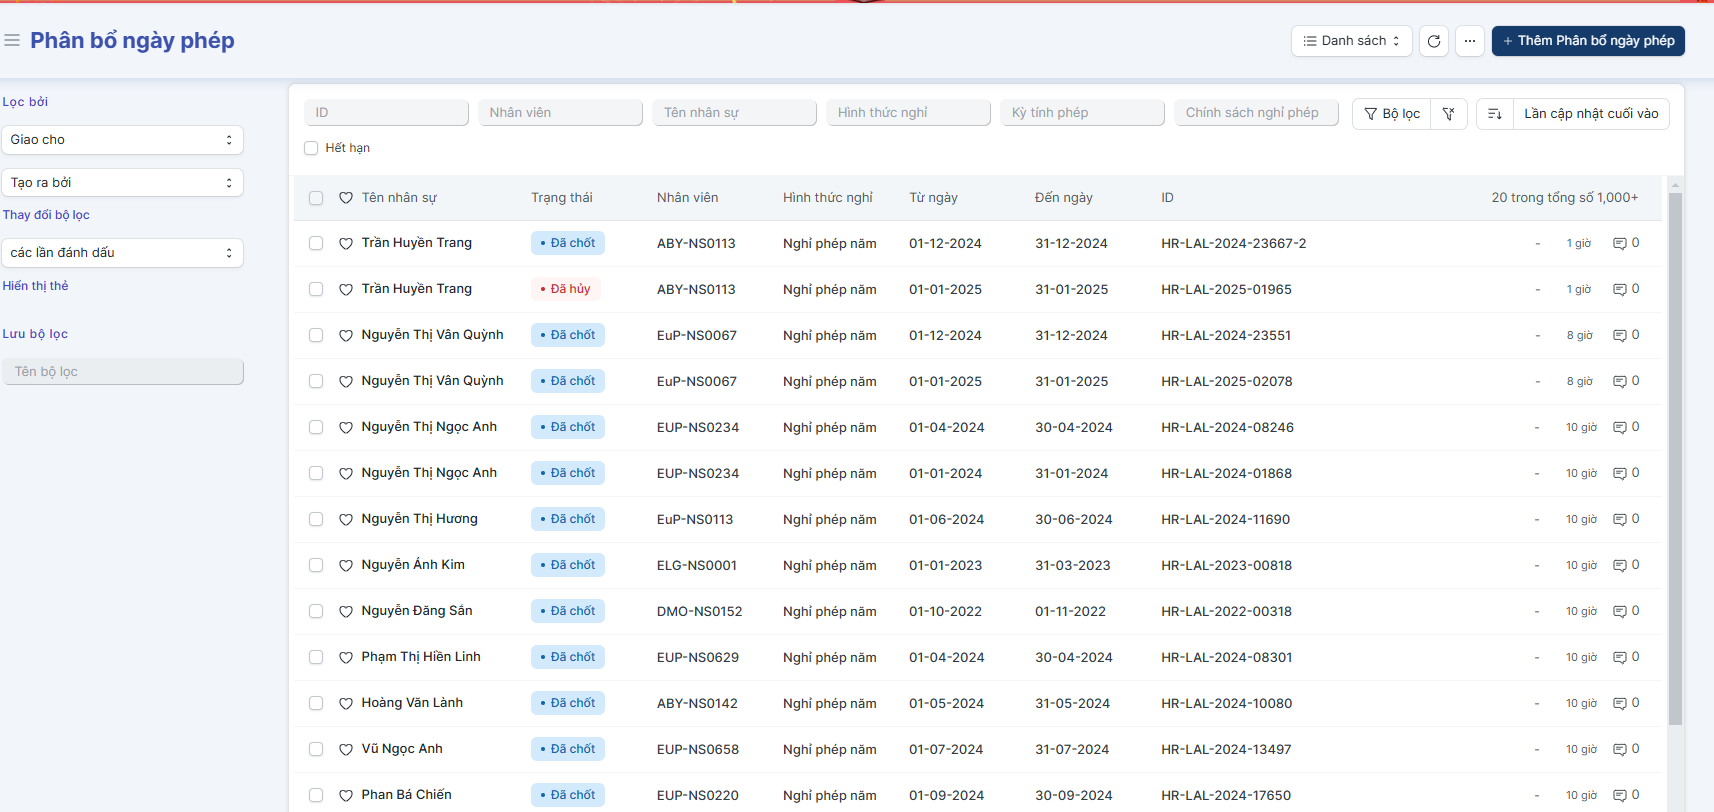Open the Danh sách view switcher
Image resolution: width=1714 pixels, height=812 pixels.
(1351, 41)
